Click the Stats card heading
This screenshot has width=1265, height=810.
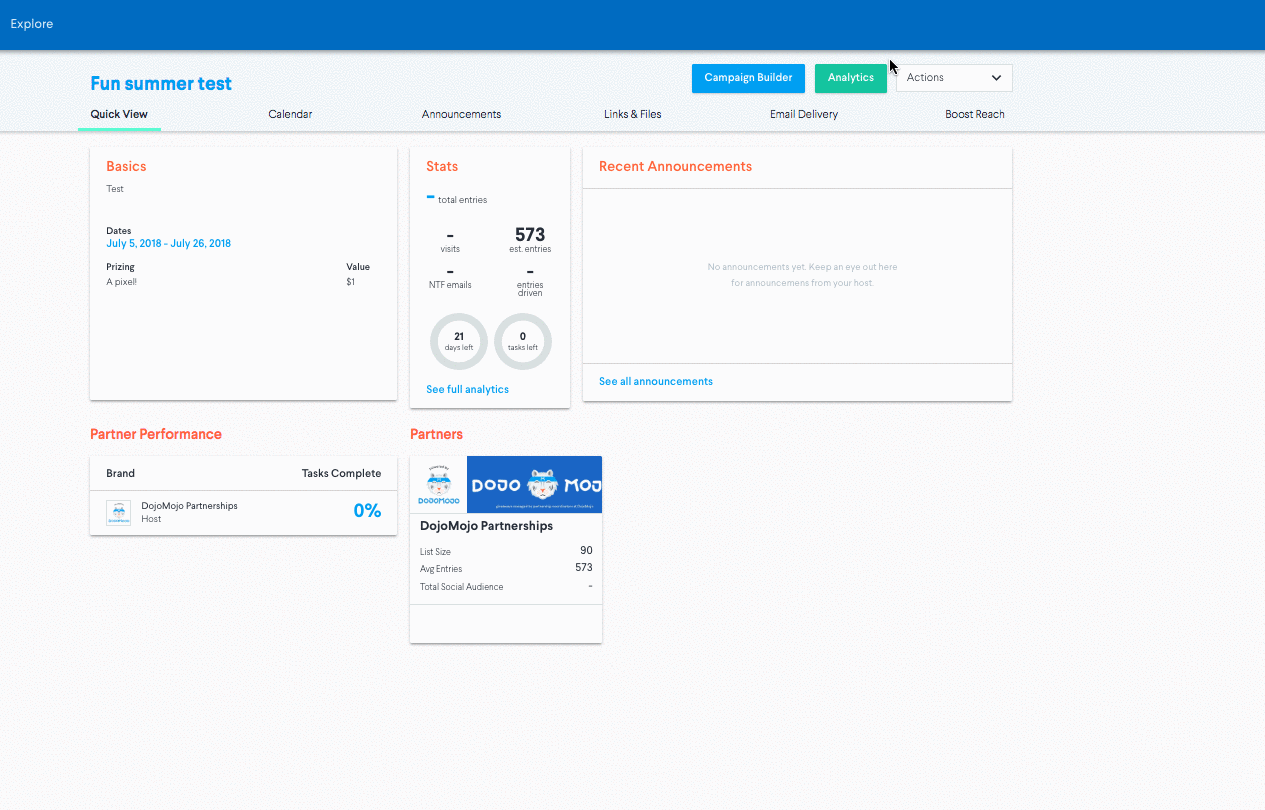coord(442,166)
